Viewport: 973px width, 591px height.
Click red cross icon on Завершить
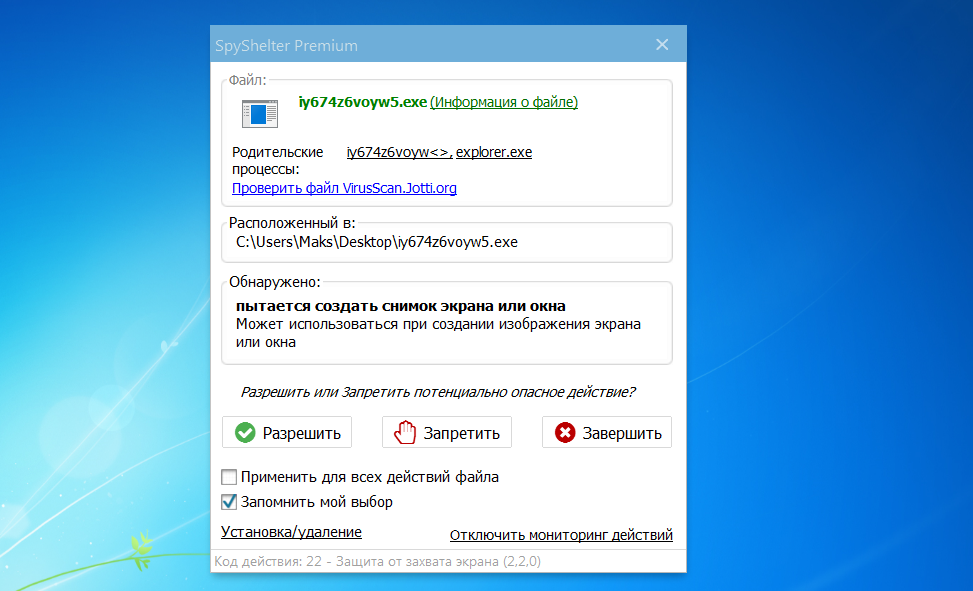click(x=565, y=433)
